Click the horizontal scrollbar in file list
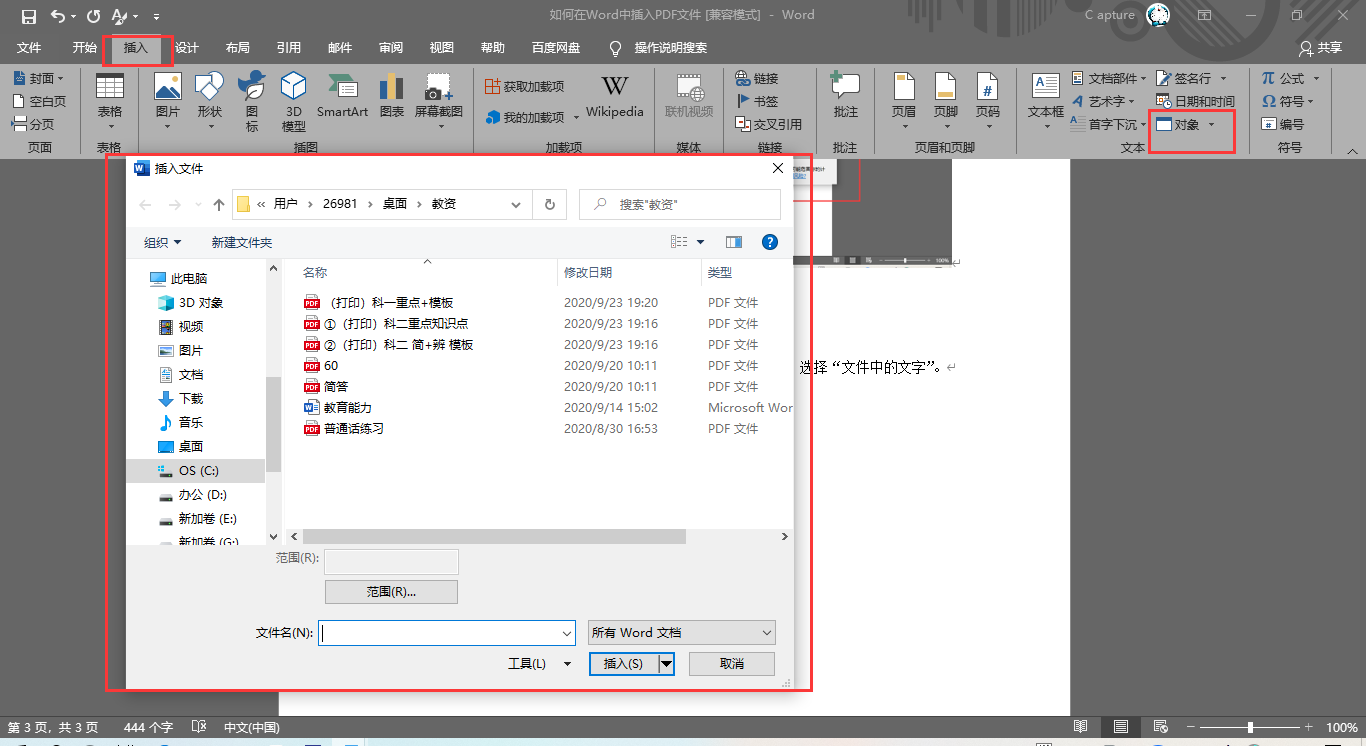 tap(494, 537)
